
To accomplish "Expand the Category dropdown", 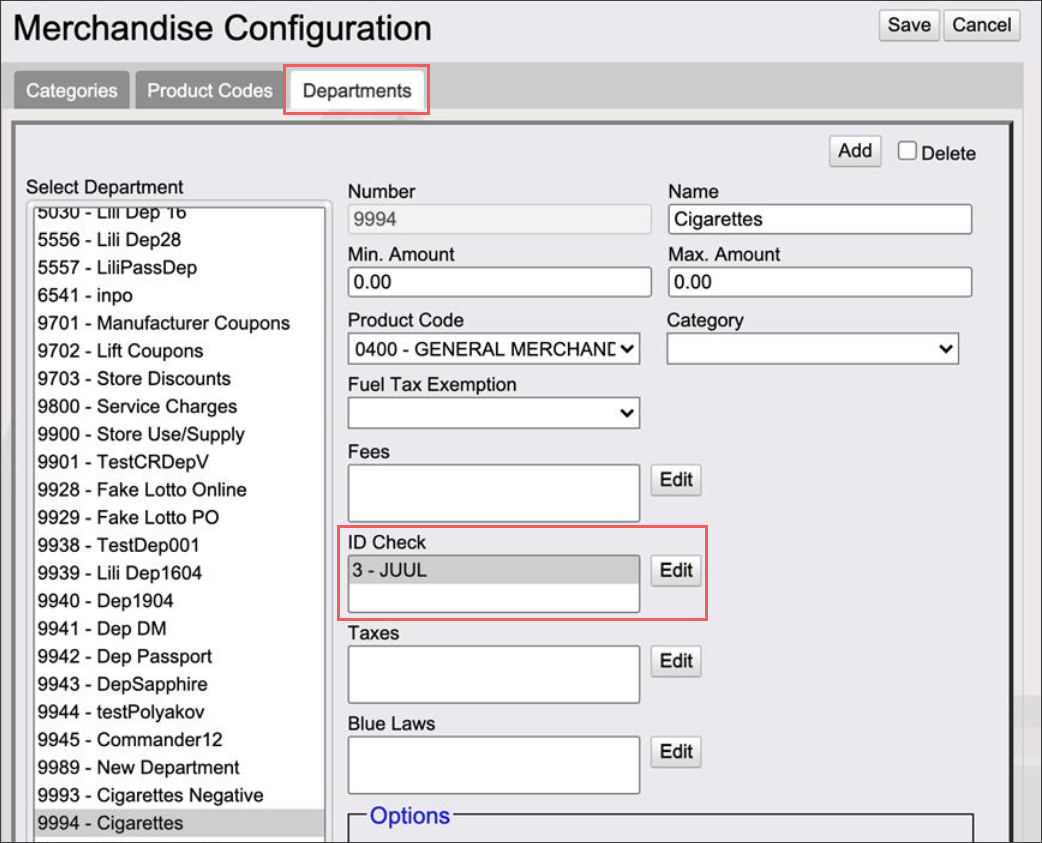I will pyautogui.click(x=813, y=349).
